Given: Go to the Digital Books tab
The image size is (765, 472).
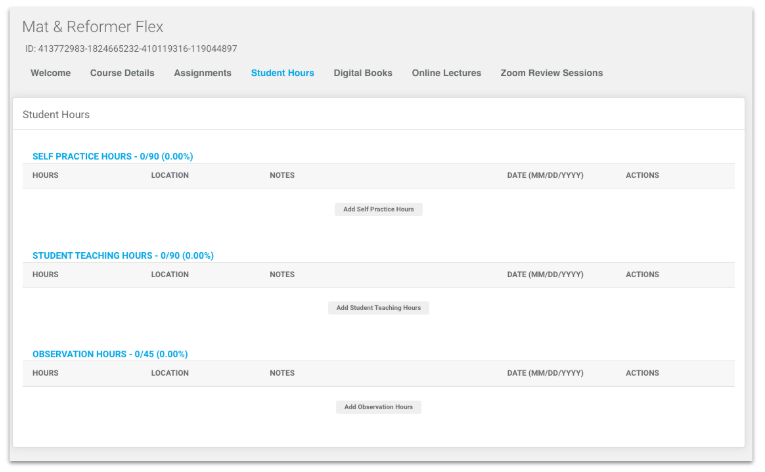Looking at the screenshot, I should point(363,73).
